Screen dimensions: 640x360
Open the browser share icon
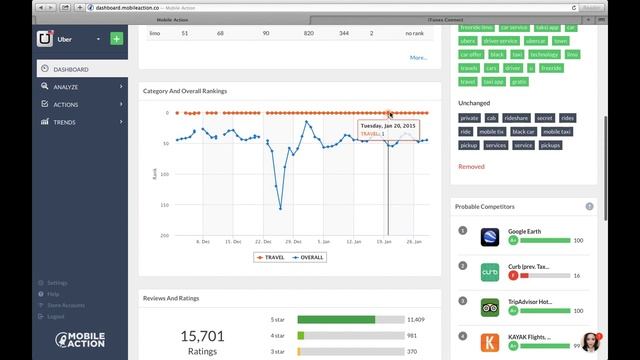pos(65,7)
